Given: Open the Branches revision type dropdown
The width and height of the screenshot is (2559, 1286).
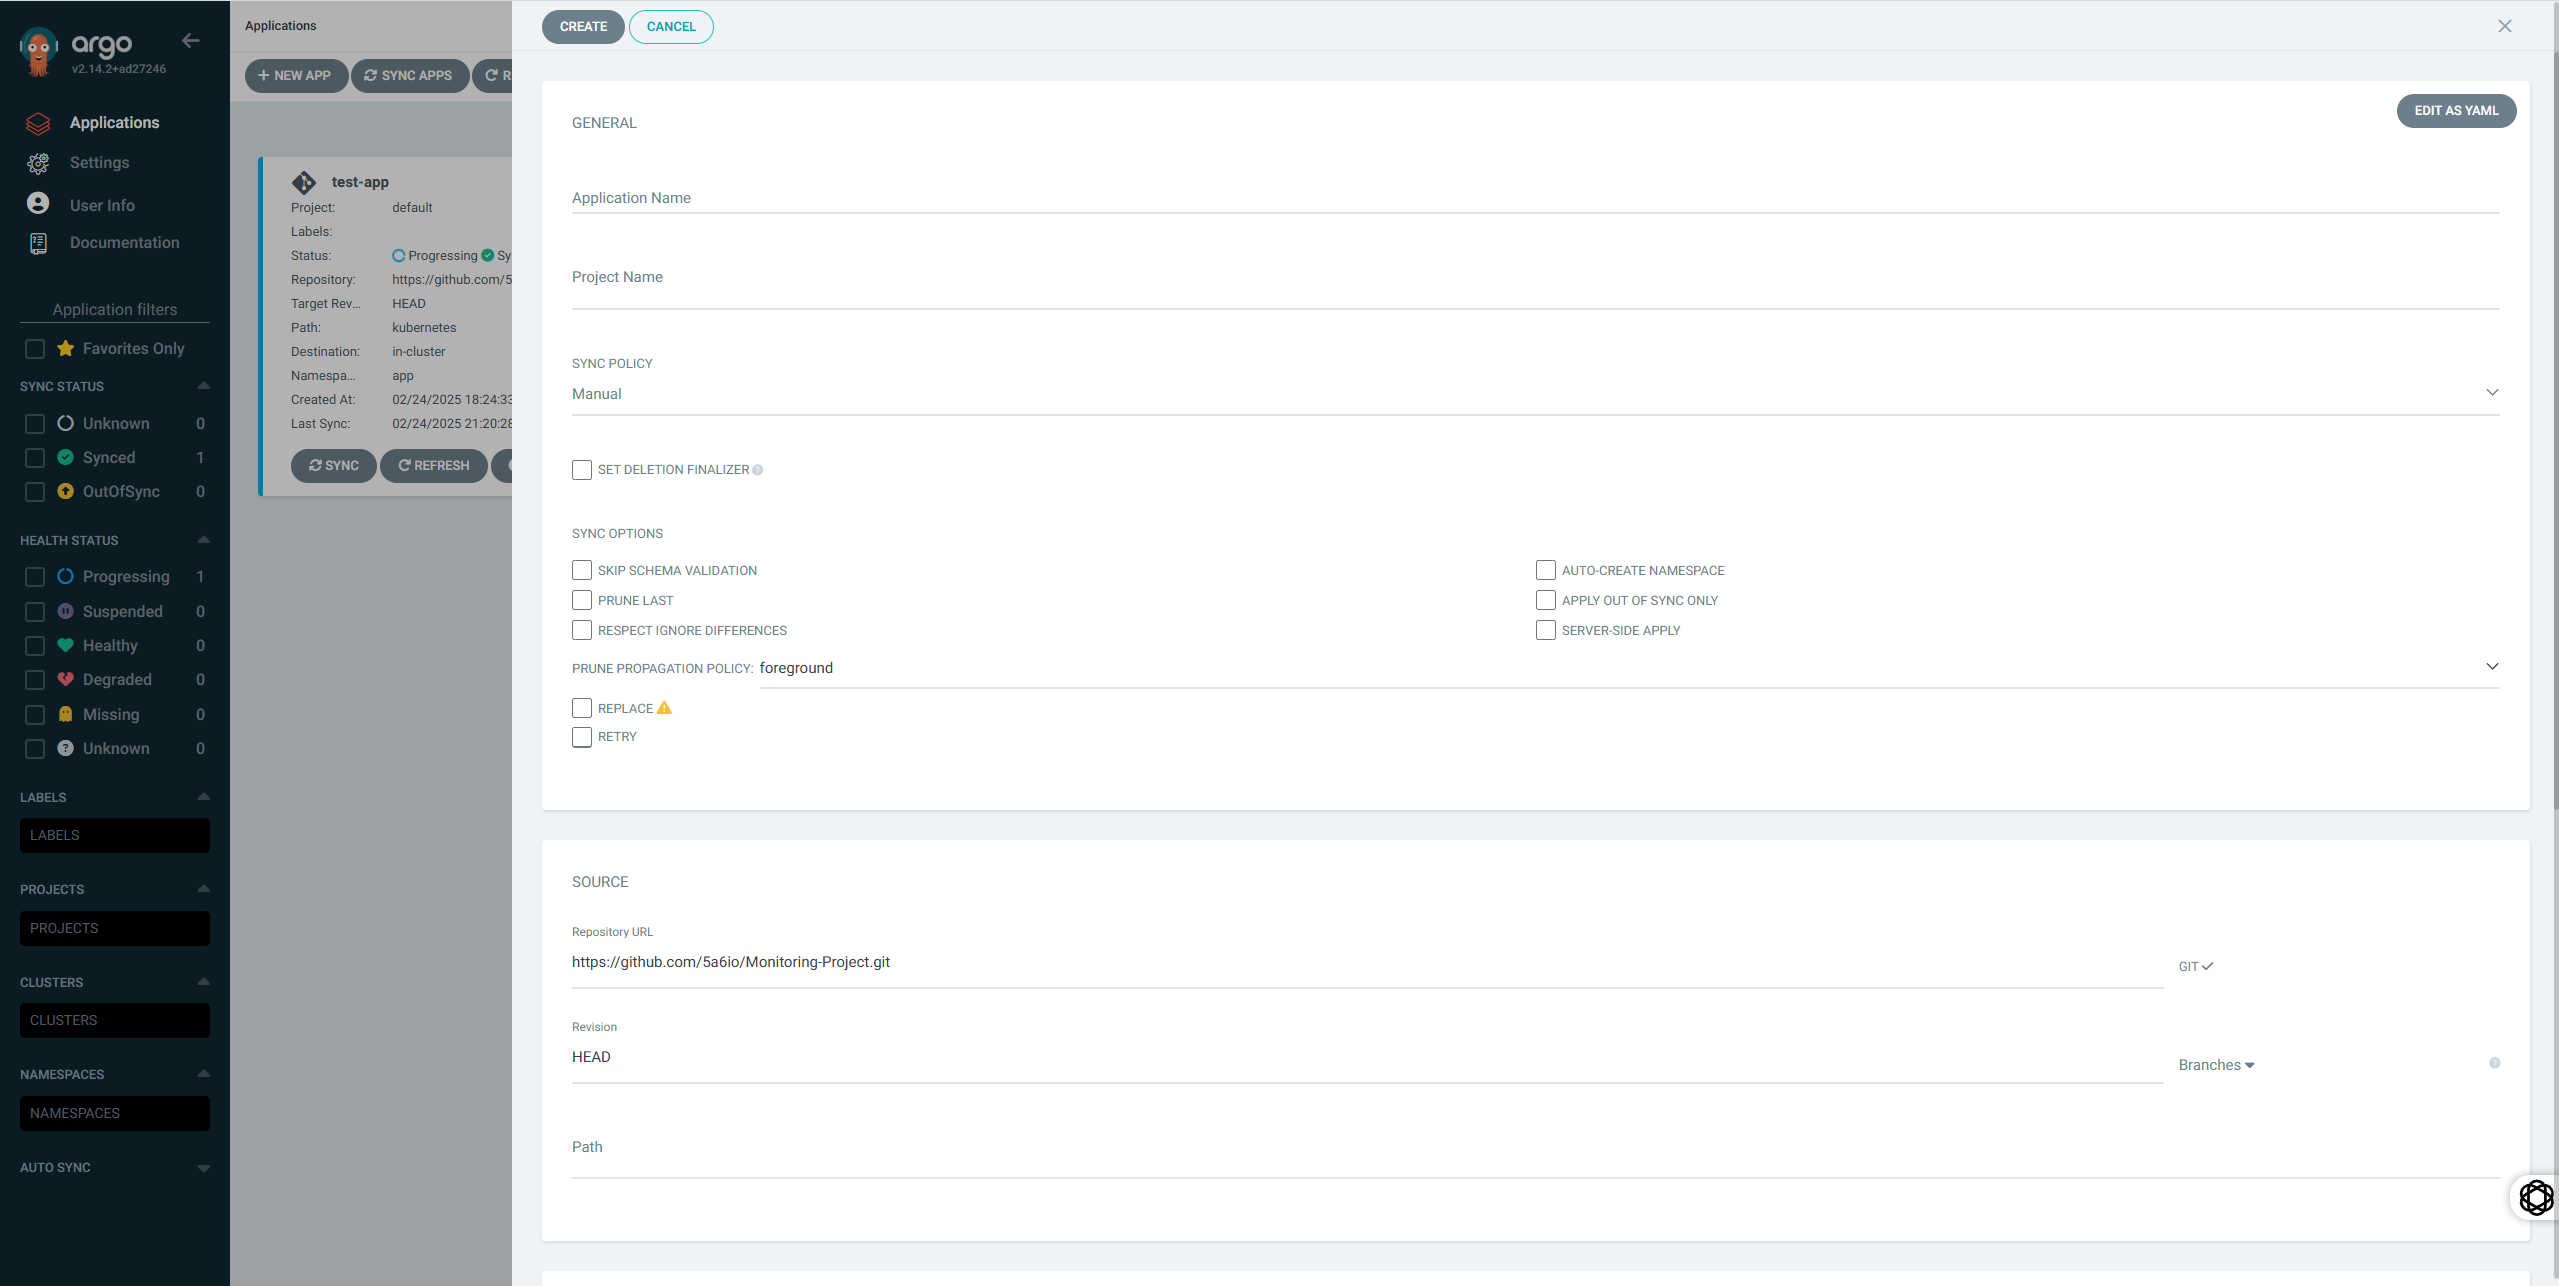Looking at the screenshot, I should point(2216,1065).
